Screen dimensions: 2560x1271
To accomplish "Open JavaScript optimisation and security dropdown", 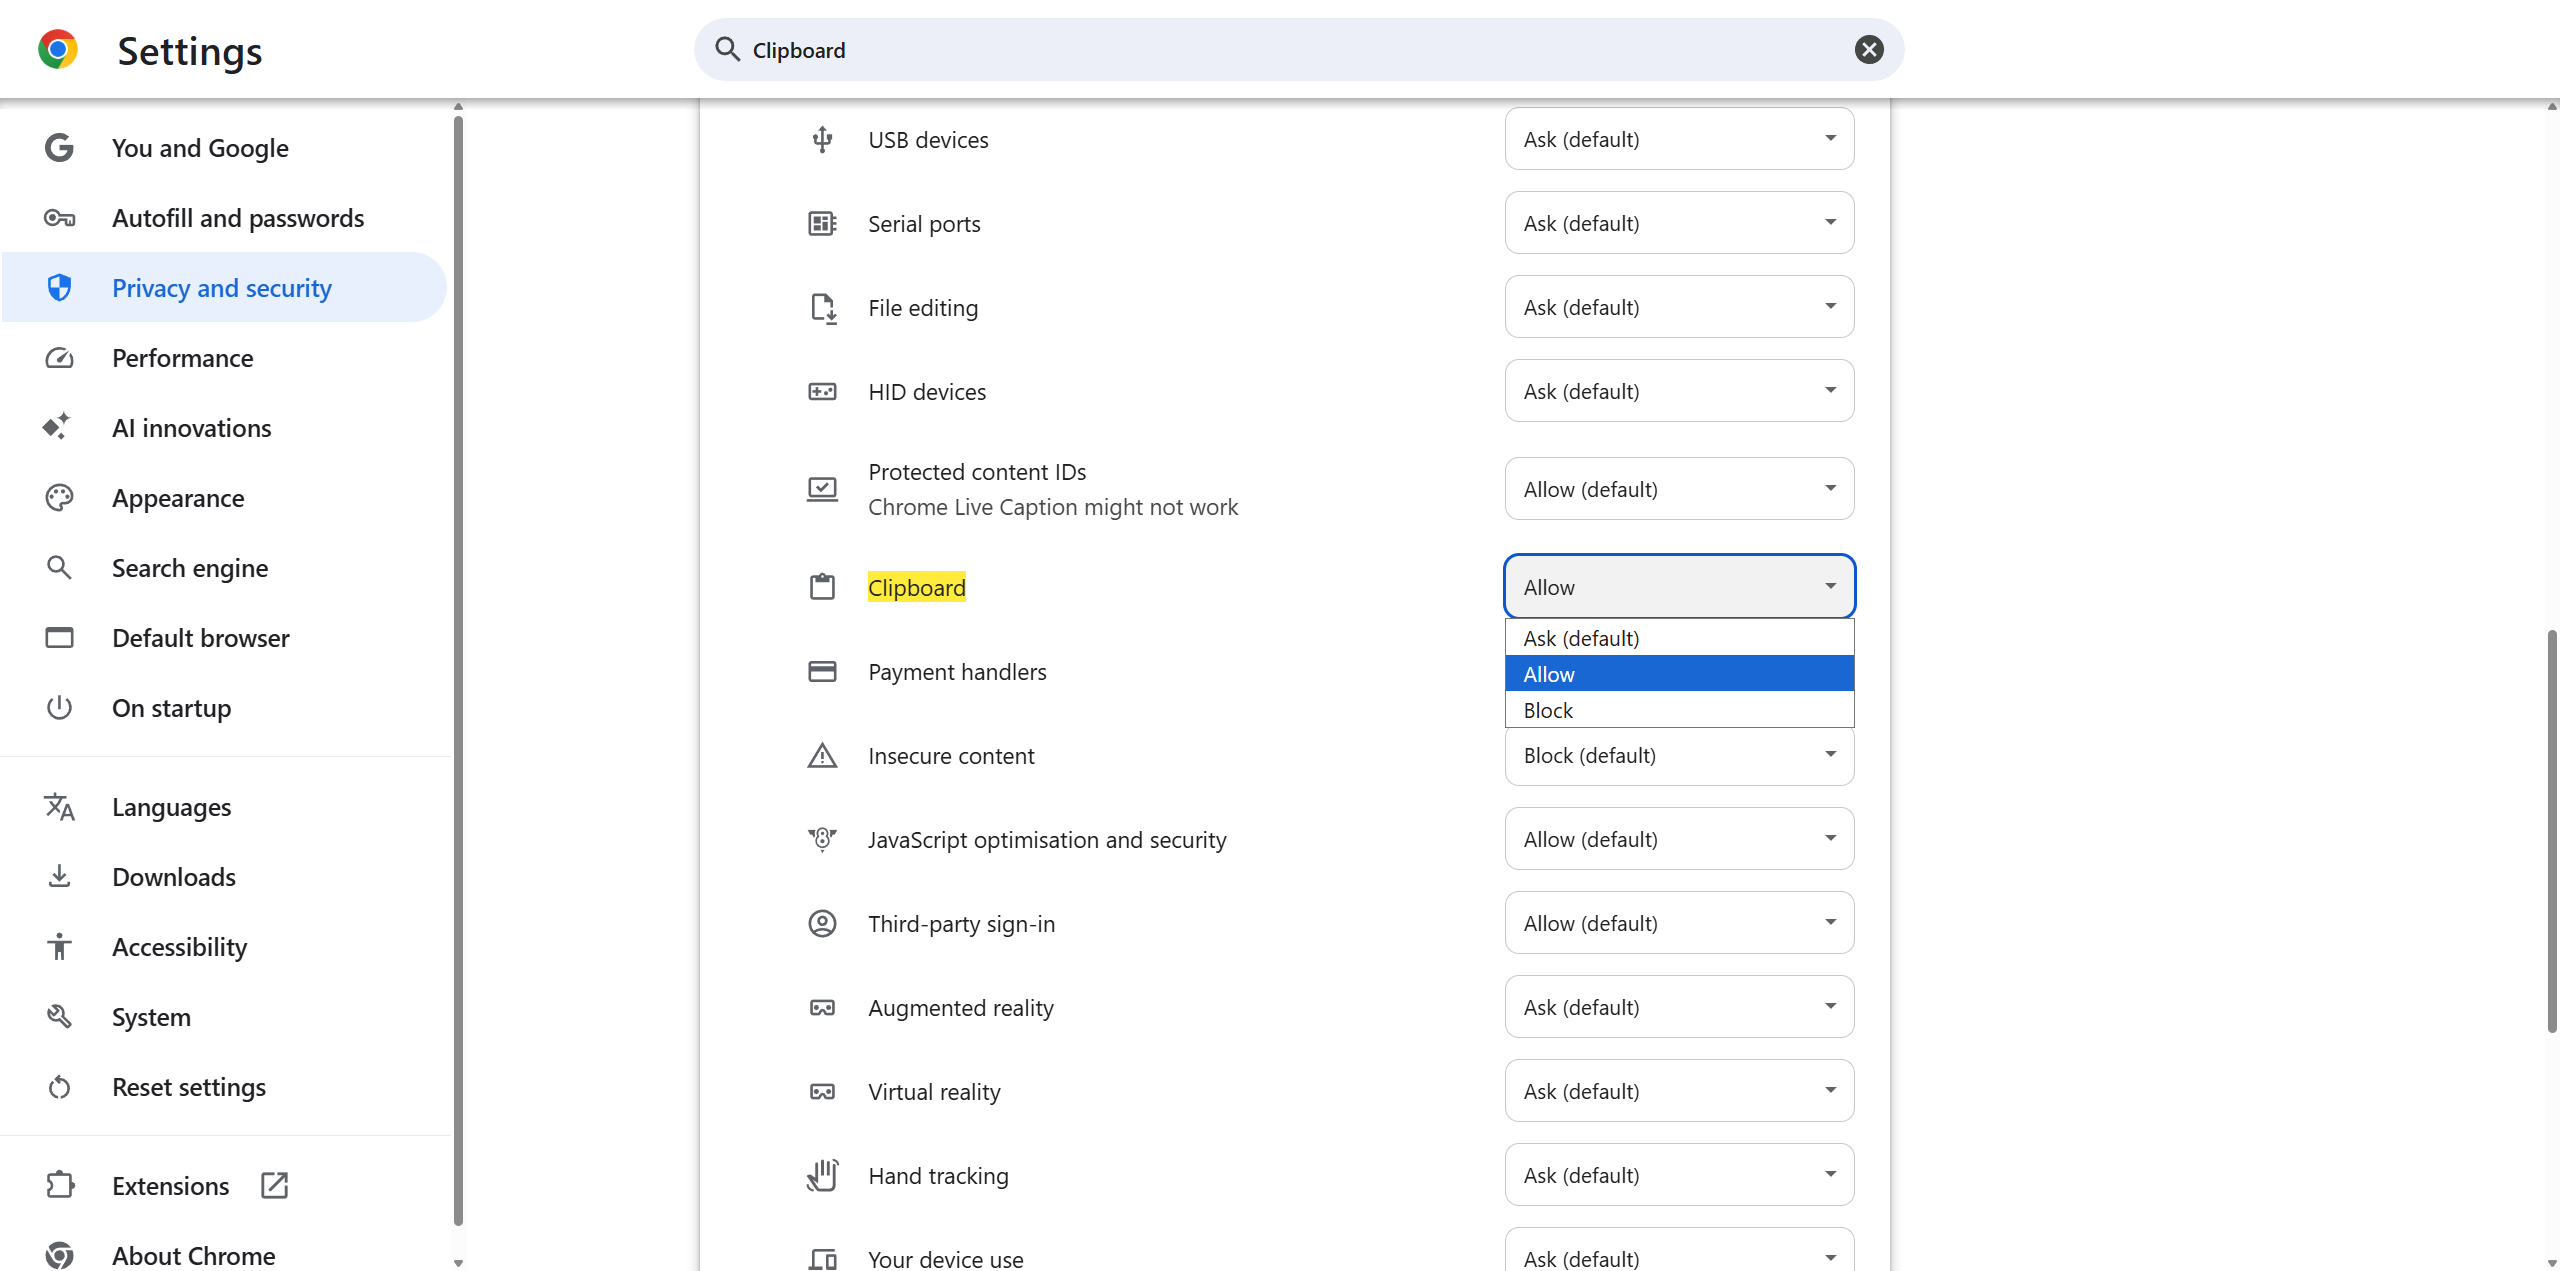I will coord(1678,839).
